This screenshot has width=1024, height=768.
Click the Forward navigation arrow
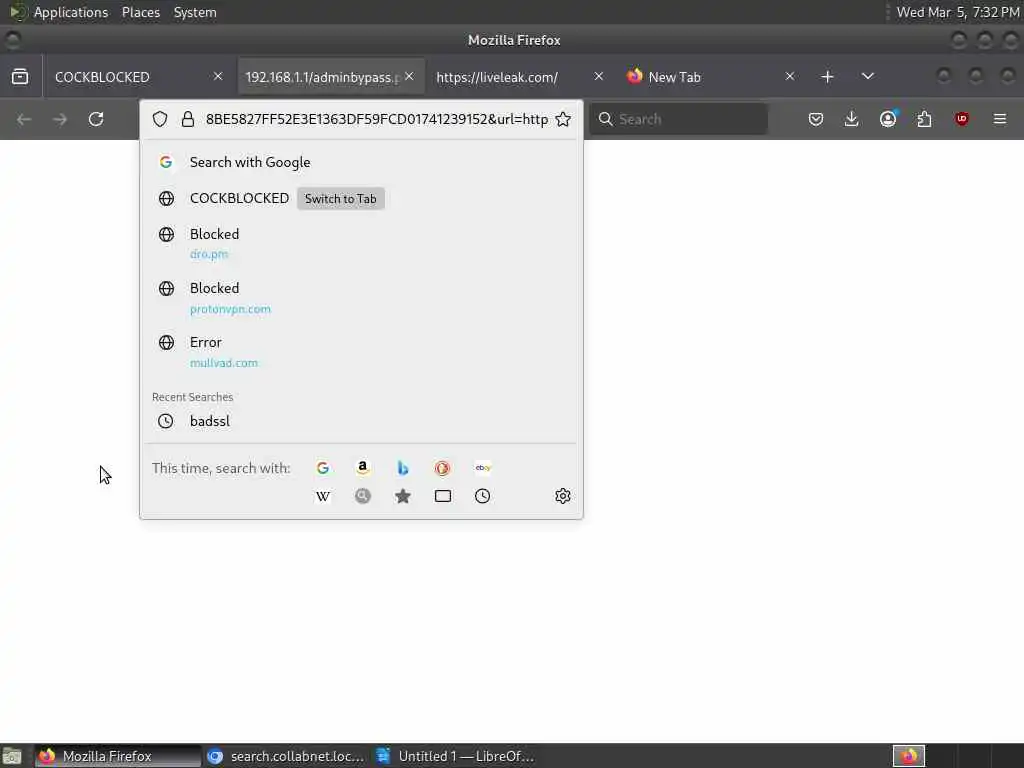click(x=60, y=119)
